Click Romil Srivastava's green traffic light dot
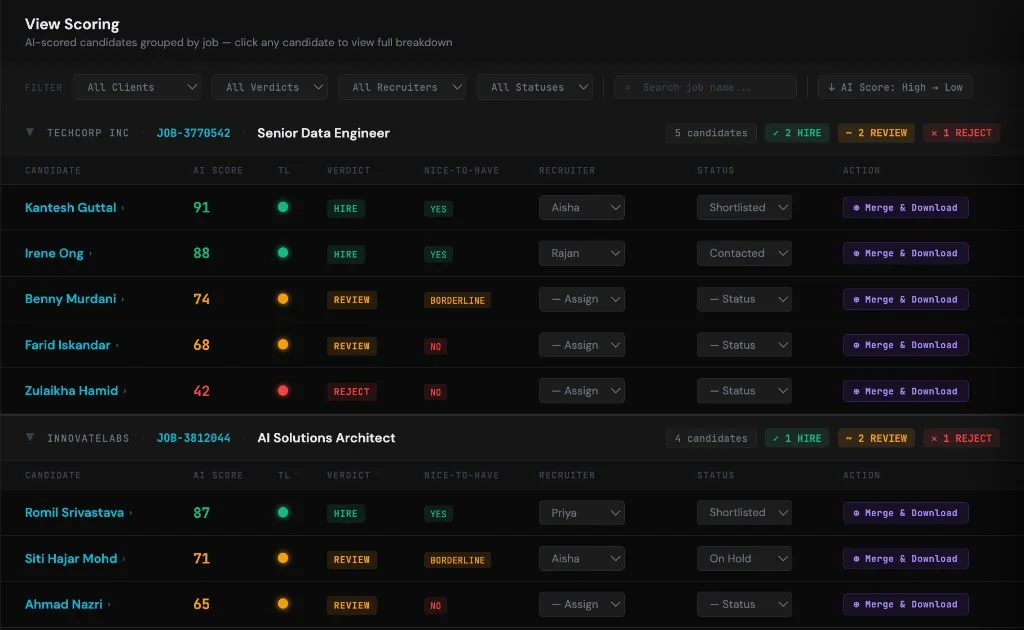Screen dimensions: 1024x630 coord(283,512)
